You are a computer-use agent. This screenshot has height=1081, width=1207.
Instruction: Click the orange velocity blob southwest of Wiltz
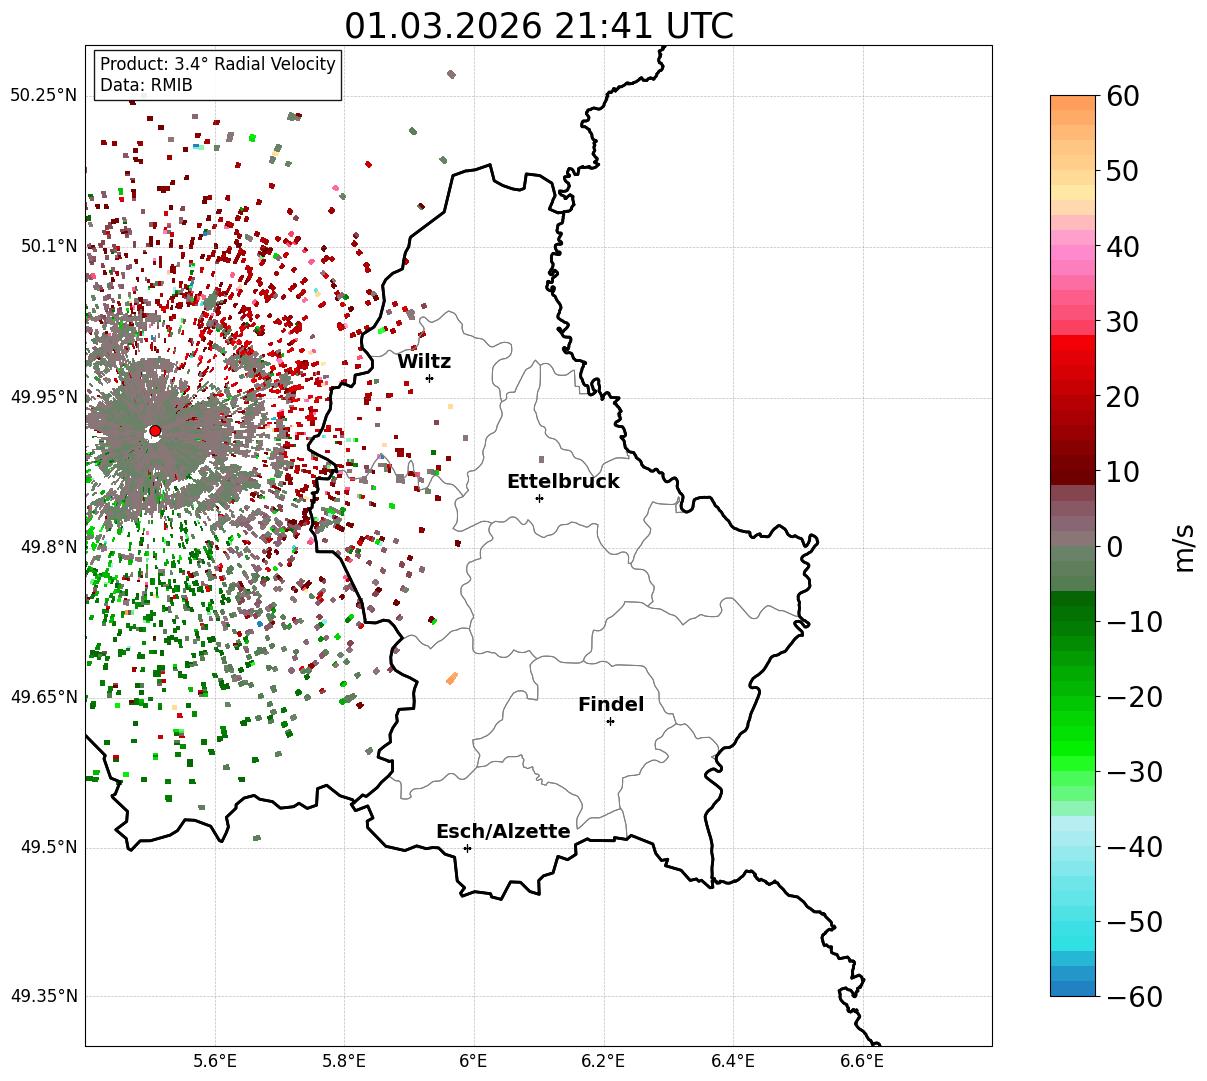point(452,678)
